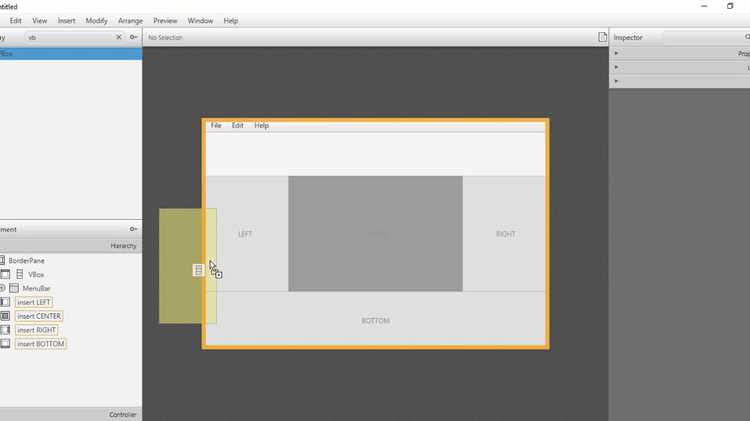
Task: Open the File menu in the design canvas
Action: (216, 125)
